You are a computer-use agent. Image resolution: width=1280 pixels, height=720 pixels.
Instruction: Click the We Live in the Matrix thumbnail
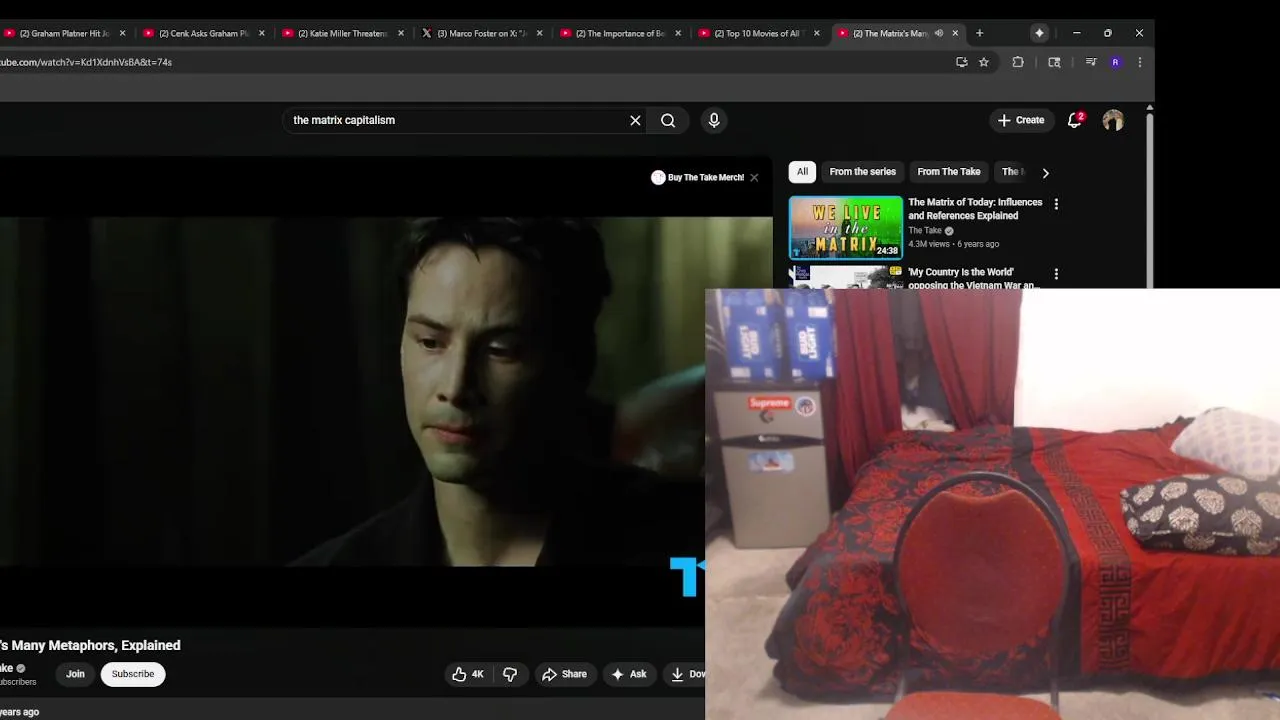846,228
